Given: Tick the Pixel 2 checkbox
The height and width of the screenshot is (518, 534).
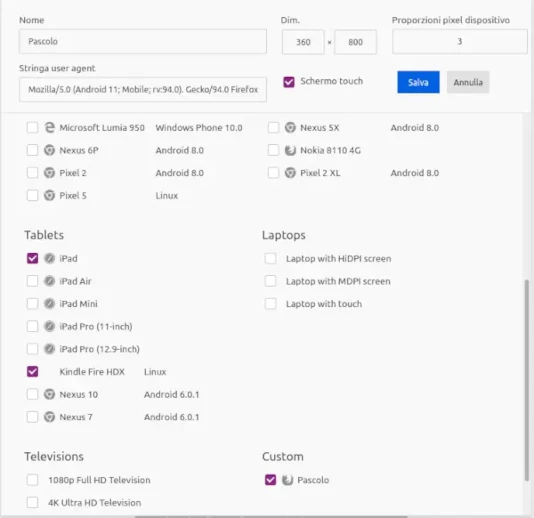Looking at the screenshot, I should click(32, 173).
